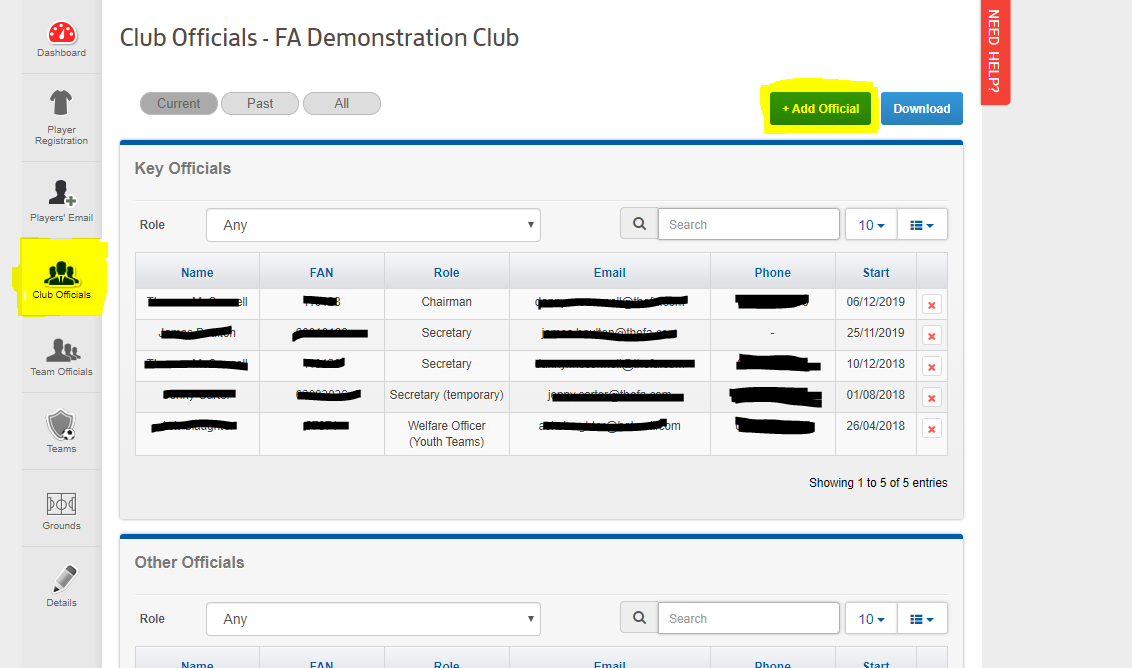Viewport: 1132px width, 668px height.
Task: Sort Key Officials by Start column
Action: click(876, 272)
